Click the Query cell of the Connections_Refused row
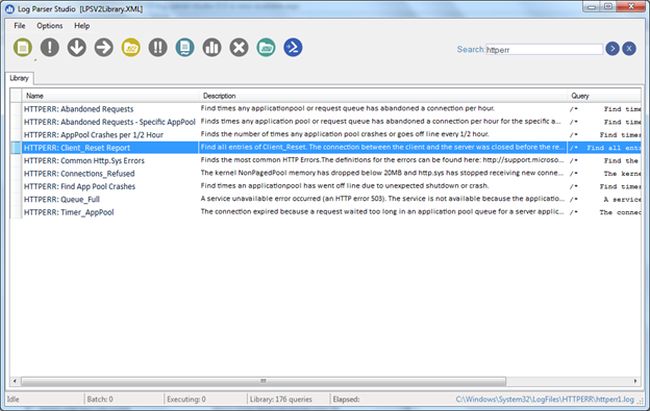 point(604,174)
